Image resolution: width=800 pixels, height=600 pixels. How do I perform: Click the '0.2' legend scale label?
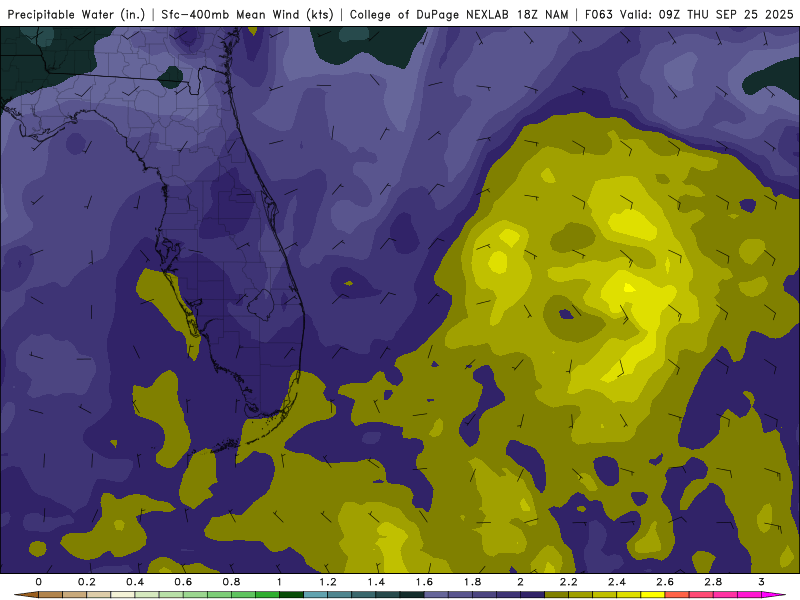(87, 582)
